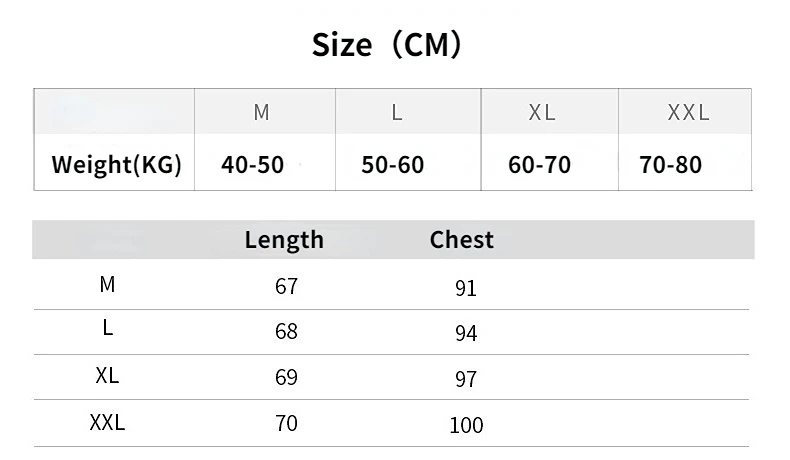Screen dimensions: 790x460
Task: Click the chest value 91
Action: (466, 289)
